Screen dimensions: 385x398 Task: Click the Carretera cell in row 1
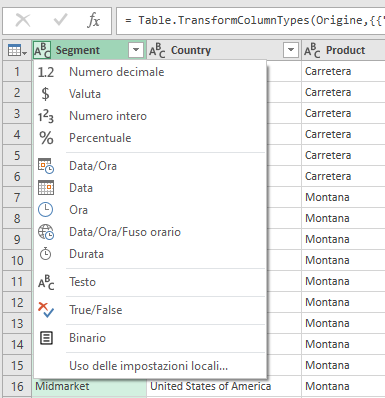tap(343, 71)
